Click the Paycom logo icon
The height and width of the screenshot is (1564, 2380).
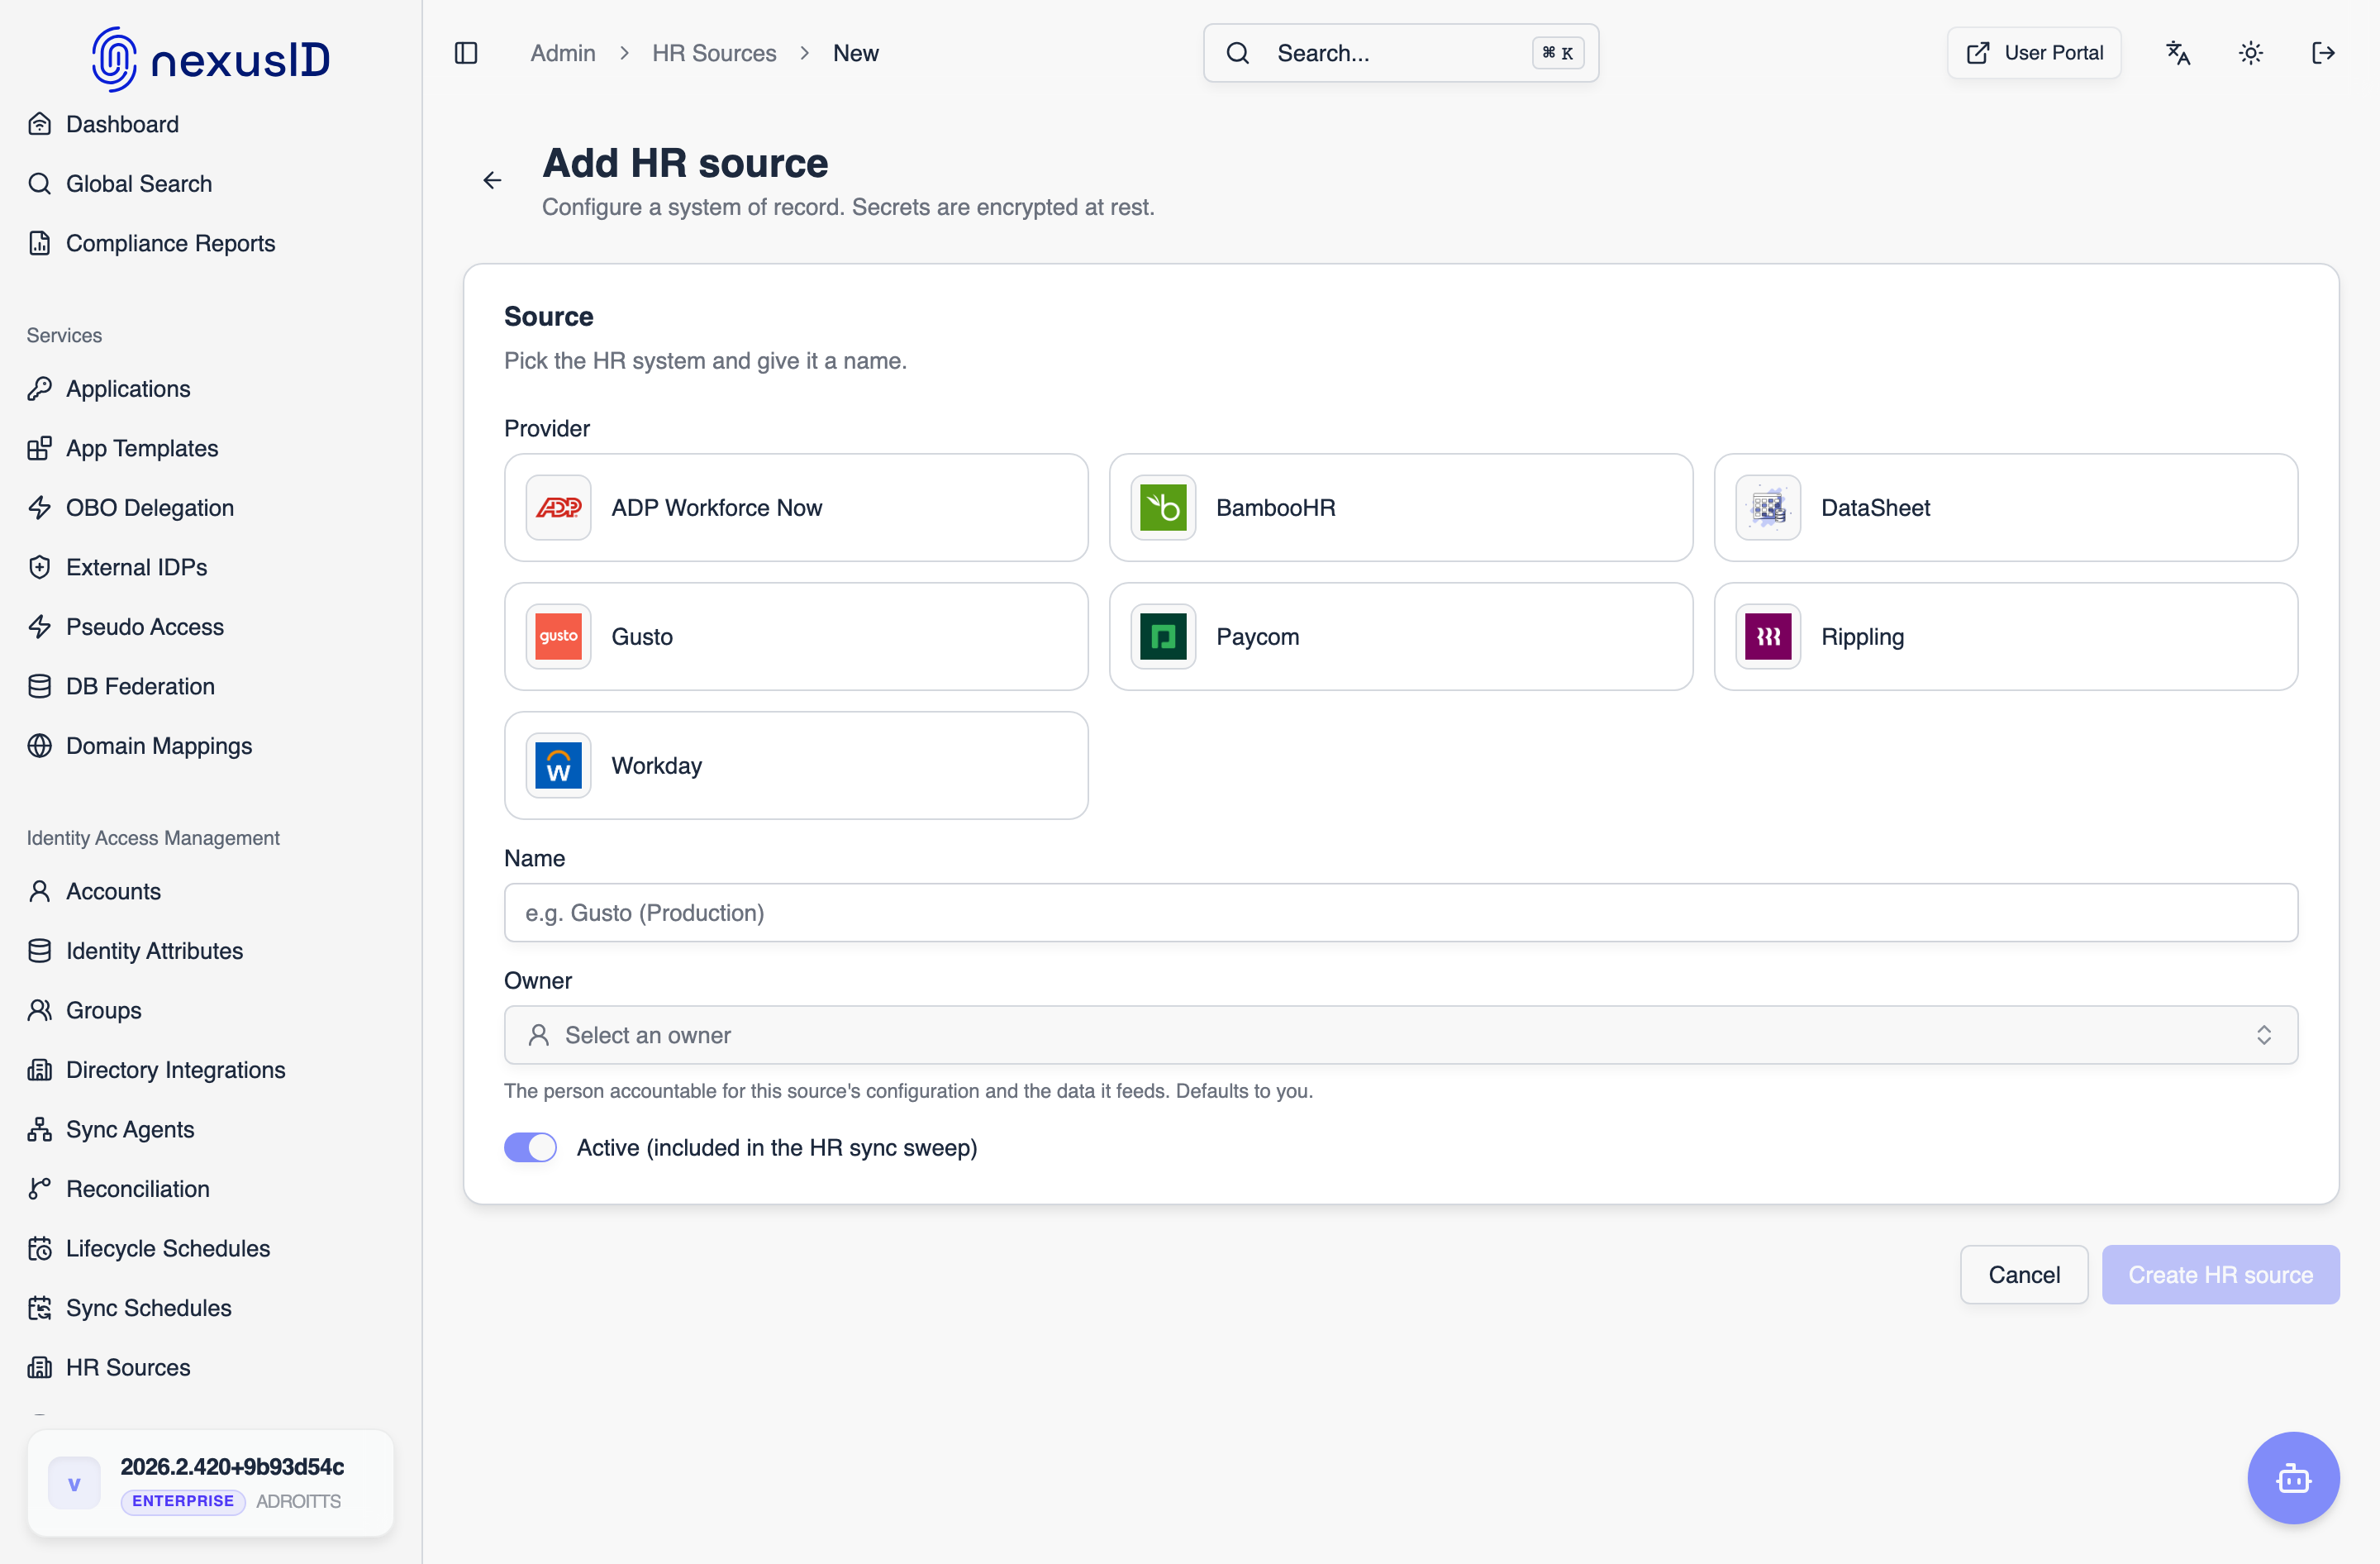pos(1163,636)
